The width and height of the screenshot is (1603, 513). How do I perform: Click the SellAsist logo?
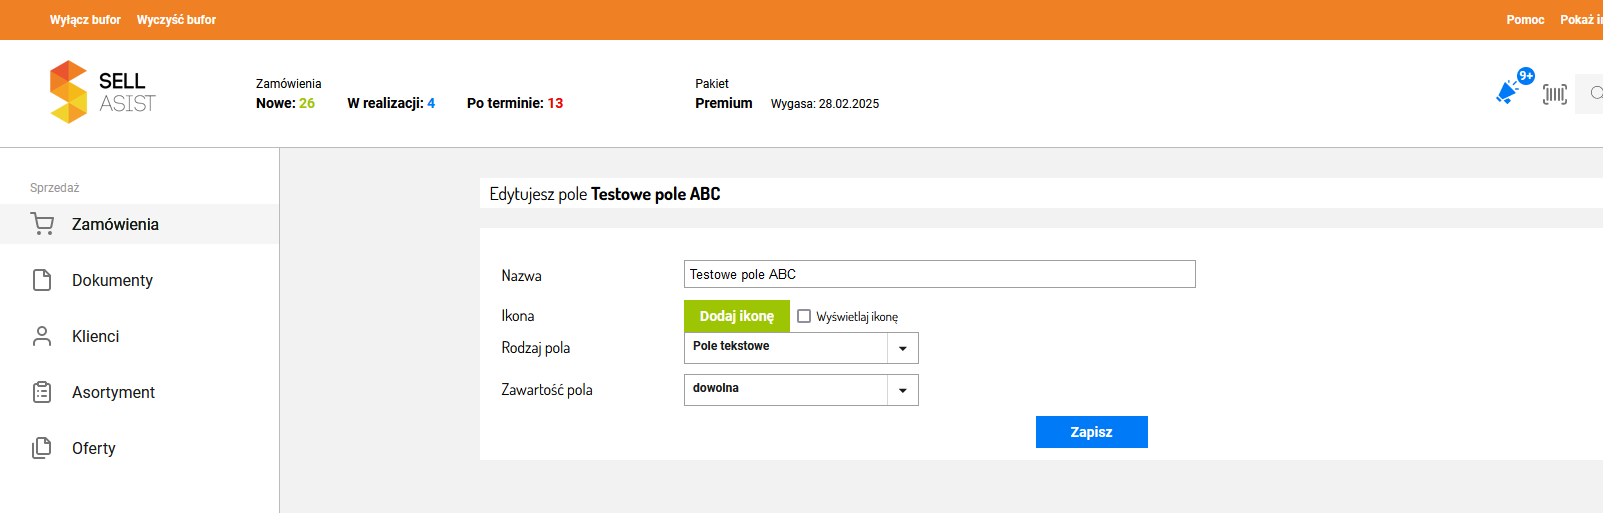103,92
